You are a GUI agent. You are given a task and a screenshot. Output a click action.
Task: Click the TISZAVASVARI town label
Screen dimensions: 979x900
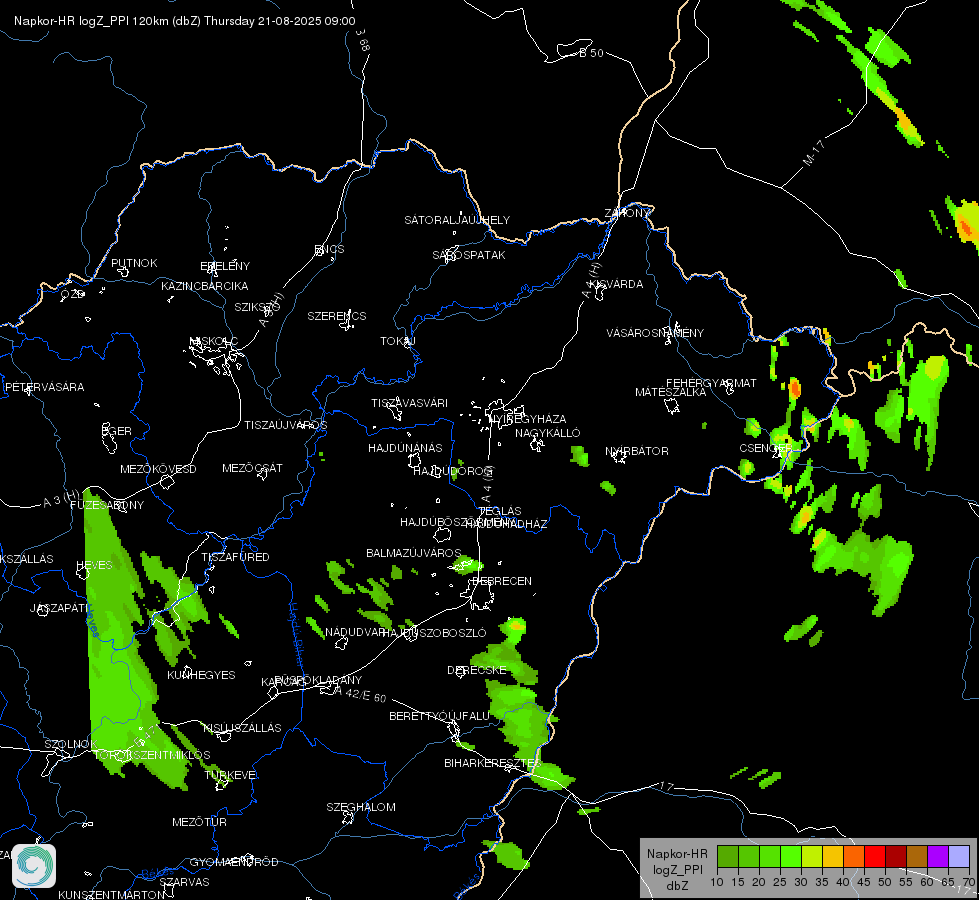coord(410,403)
